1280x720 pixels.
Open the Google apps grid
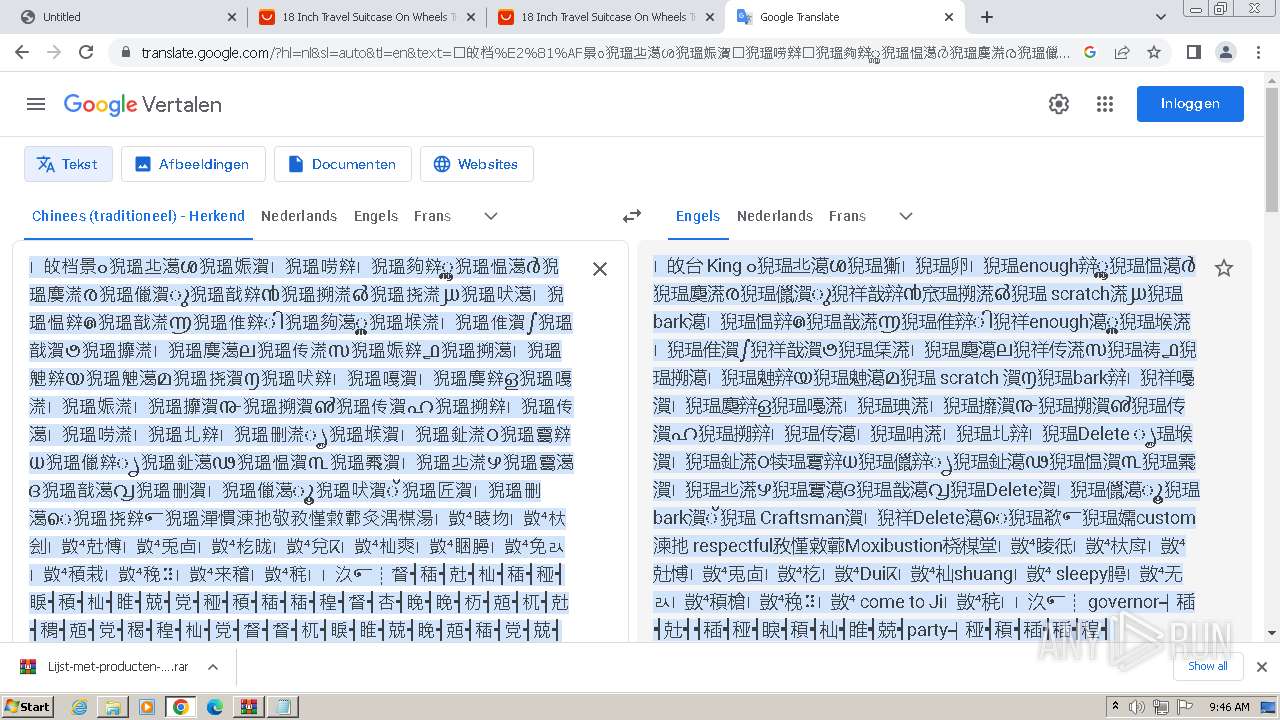coord(1105,104)
